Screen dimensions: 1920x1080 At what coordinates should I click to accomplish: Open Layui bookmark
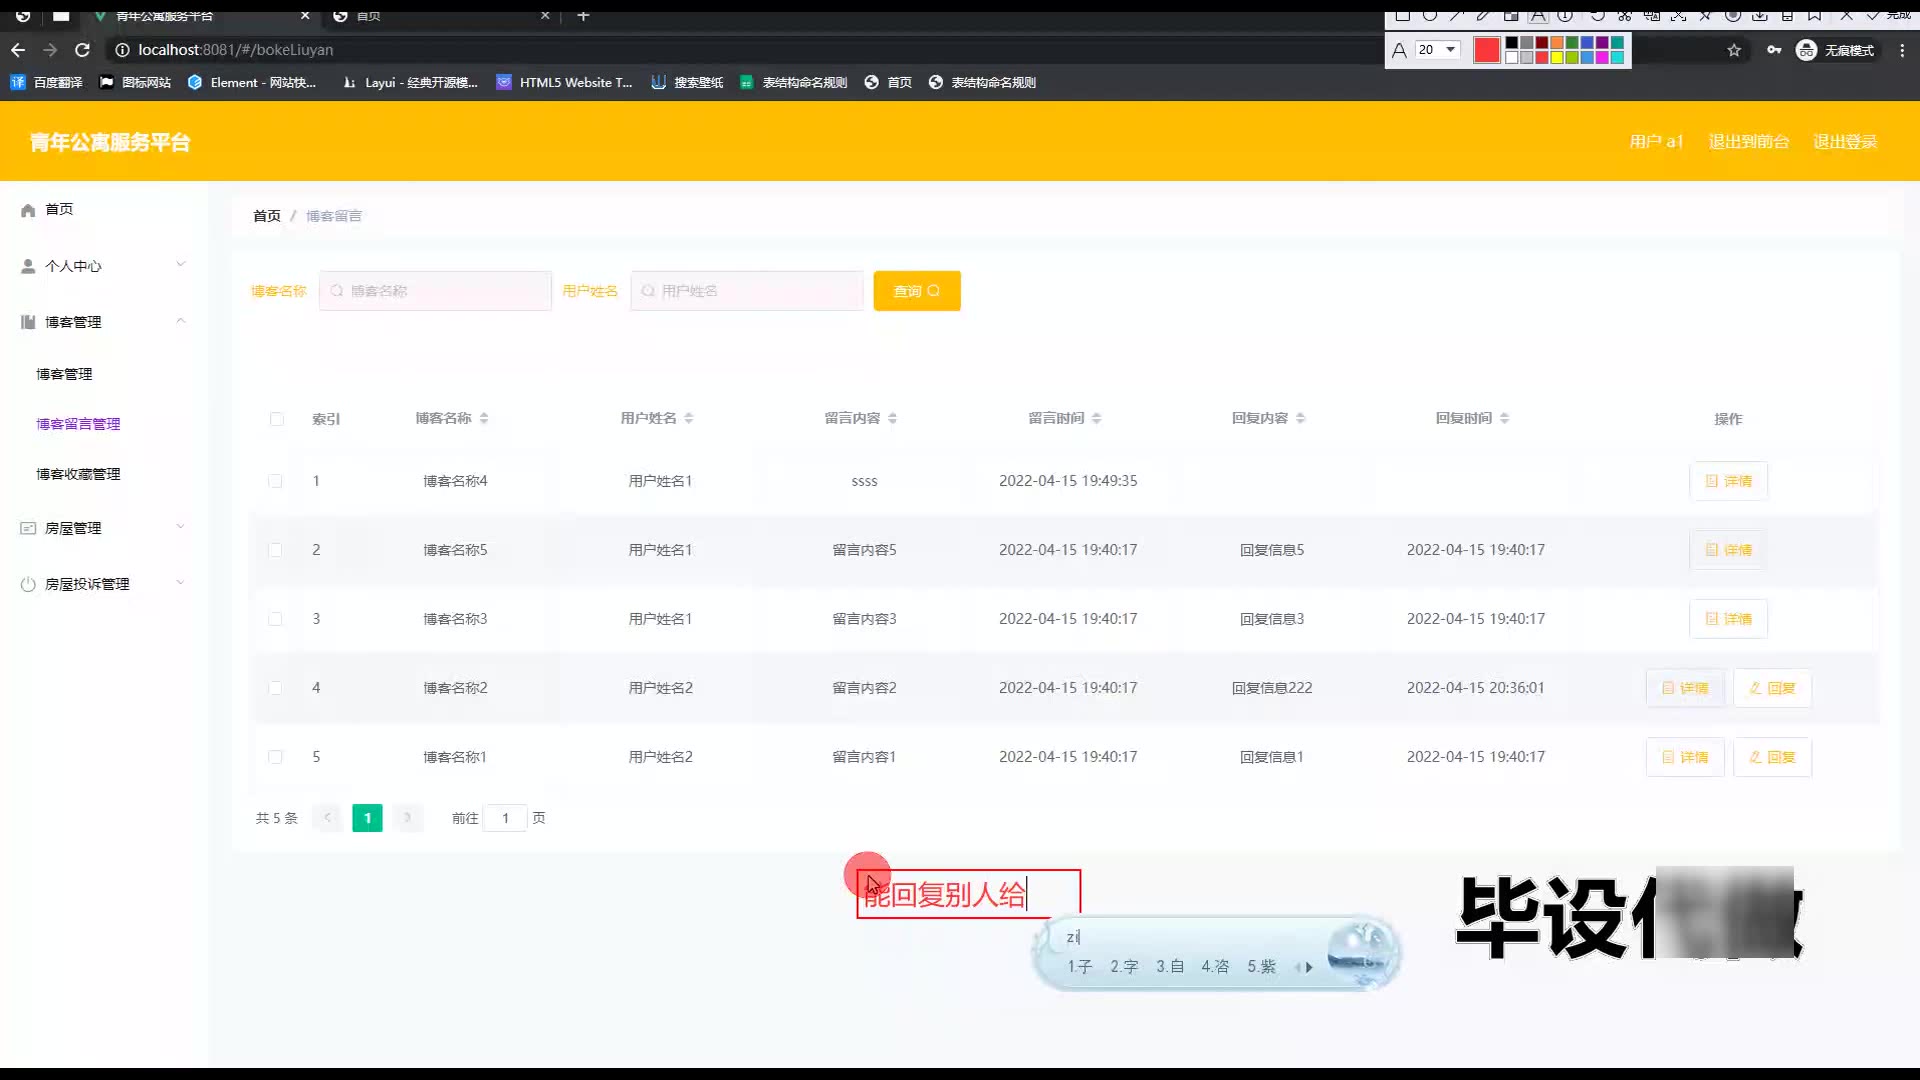[410, 82]
